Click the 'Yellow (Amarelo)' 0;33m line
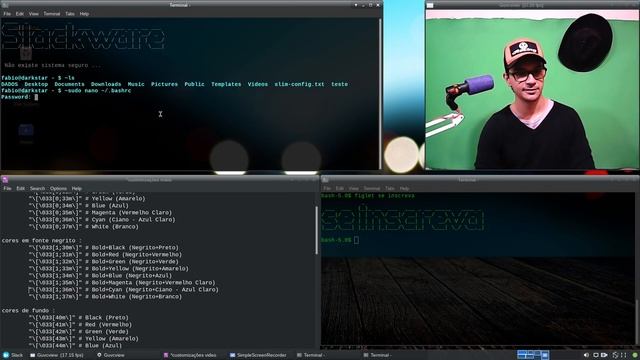The image size is (640, 360). pos(87,199)
